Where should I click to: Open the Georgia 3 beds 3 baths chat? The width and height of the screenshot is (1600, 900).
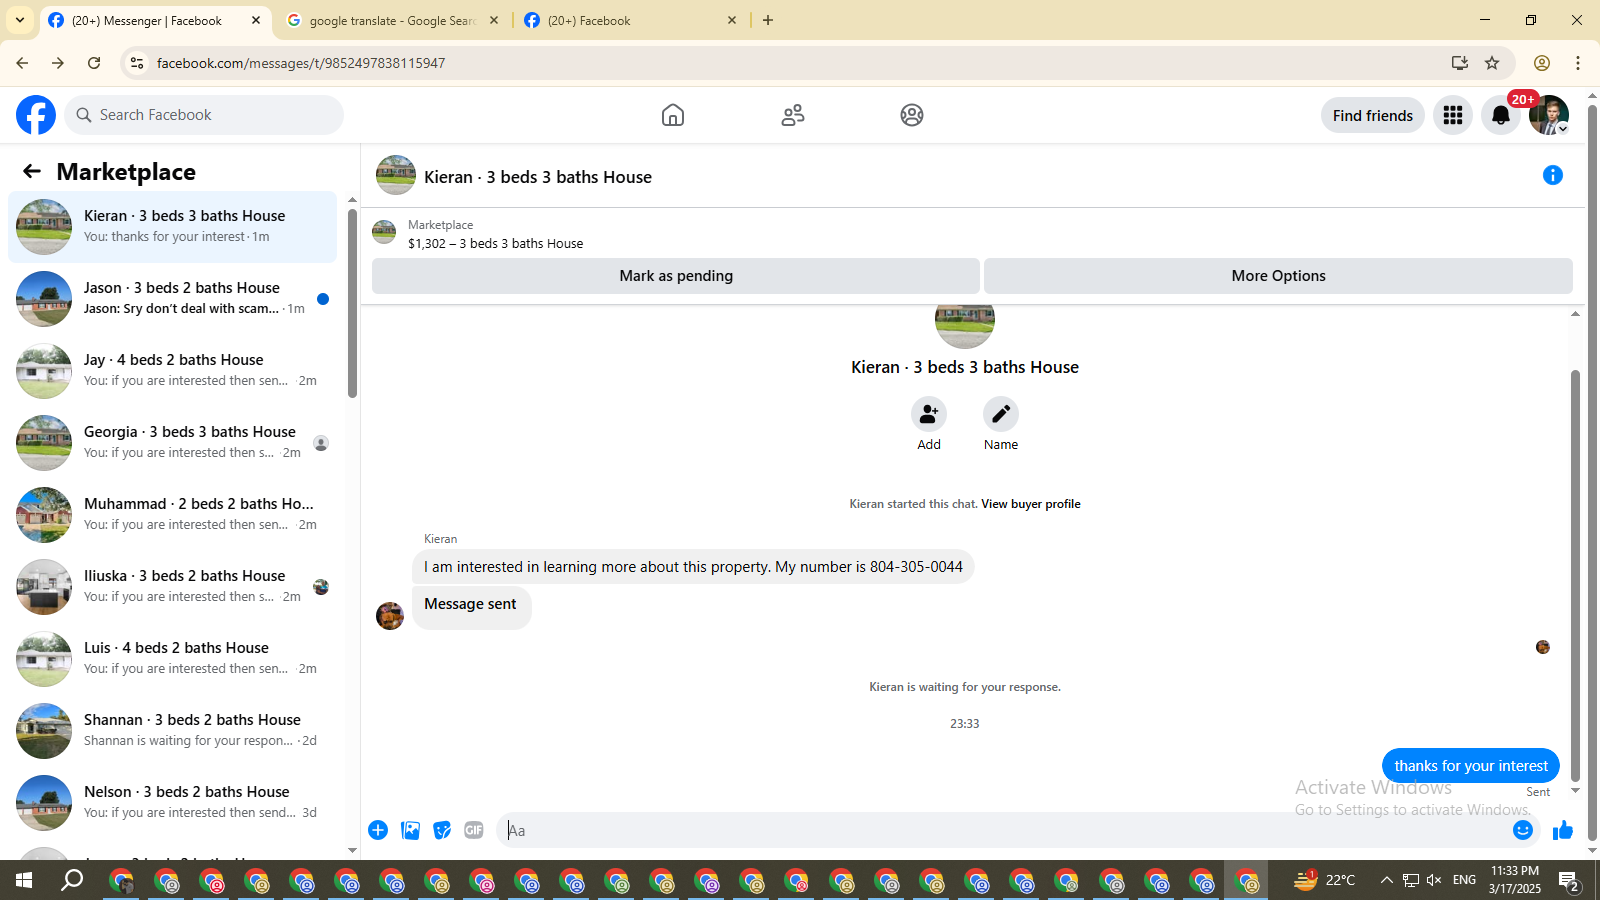coord(173,443)
